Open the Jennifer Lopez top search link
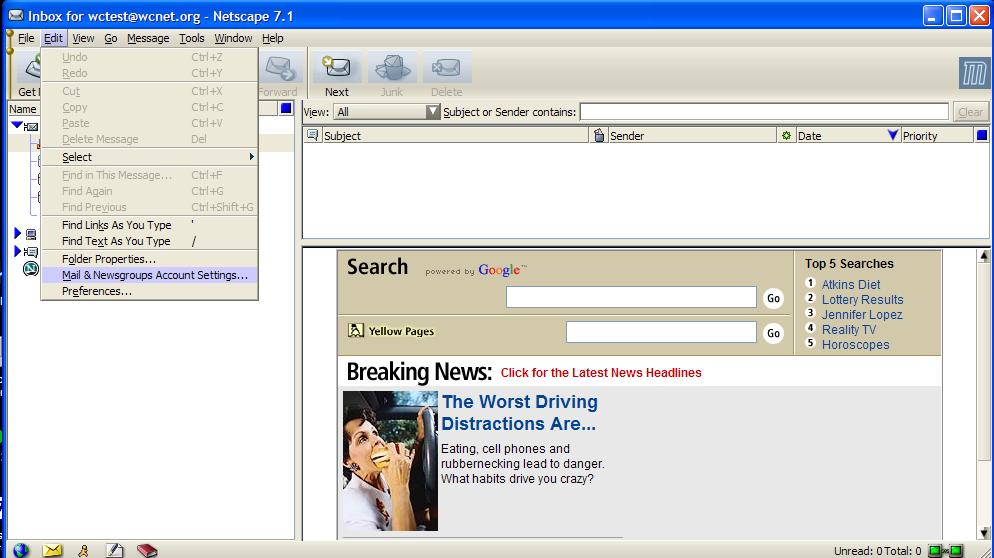The height and width of the screenshot is (558, 994). click(861, 314)
